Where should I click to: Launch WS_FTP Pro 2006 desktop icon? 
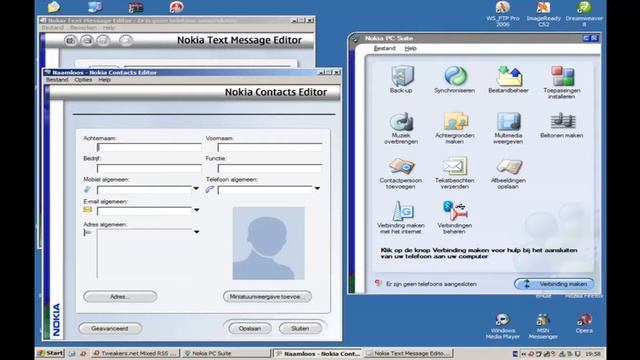[x=503, y=13]
